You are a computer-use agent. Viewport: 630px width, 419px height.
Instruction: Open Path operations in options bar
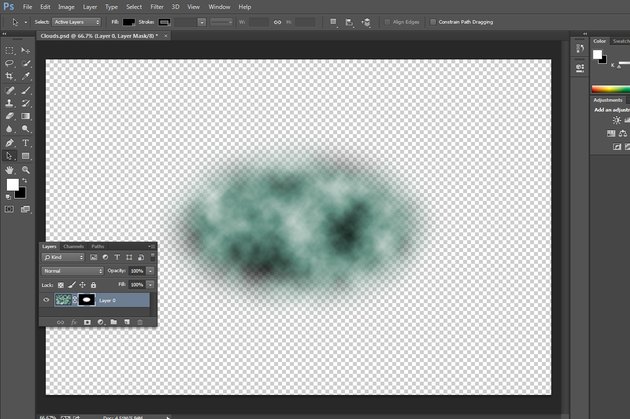point(333,22)
